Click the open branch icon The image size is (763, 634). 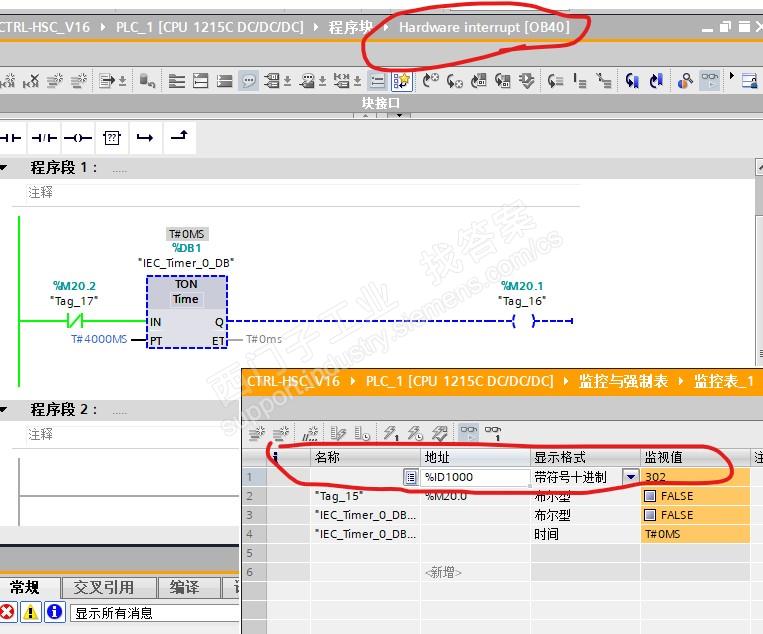pyautogui.click(x=145, y=138)
